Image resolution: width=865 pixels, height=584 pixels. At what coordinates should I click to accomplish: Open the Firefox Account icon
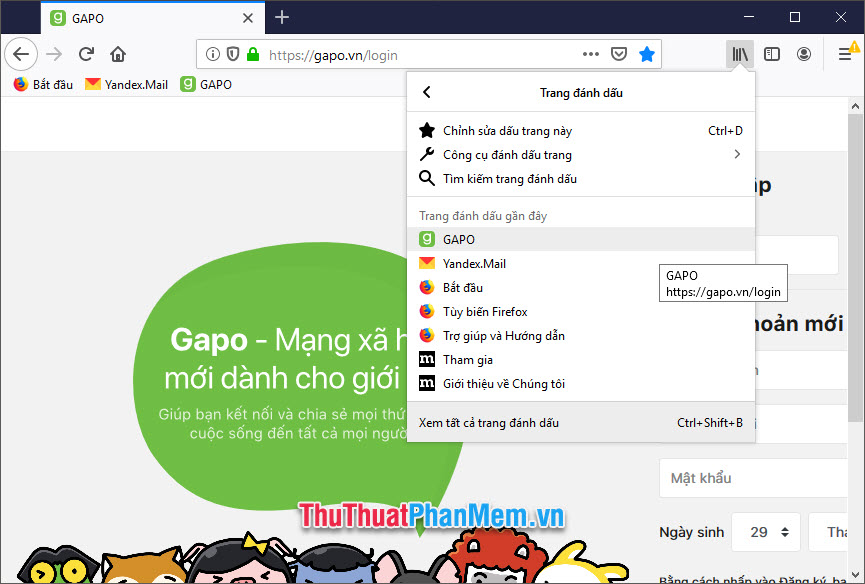804,54
